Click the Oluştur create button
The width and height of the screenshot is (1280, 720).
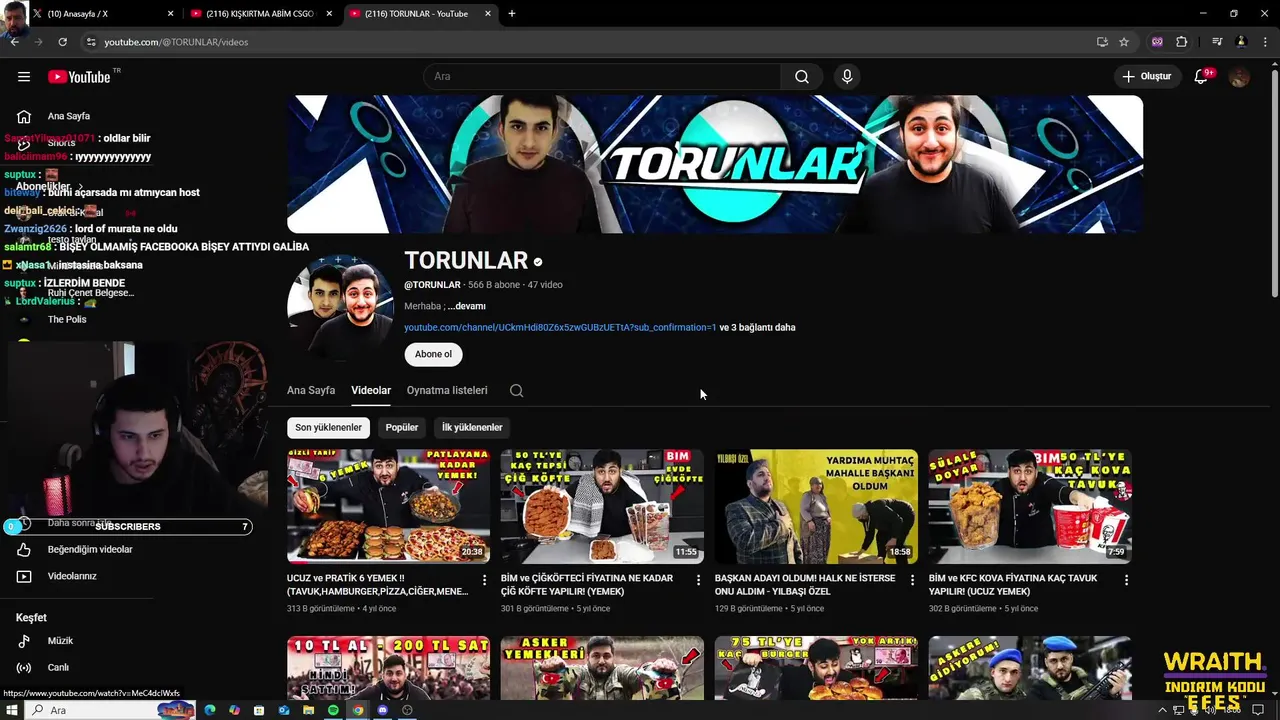tap(1146, 77)
